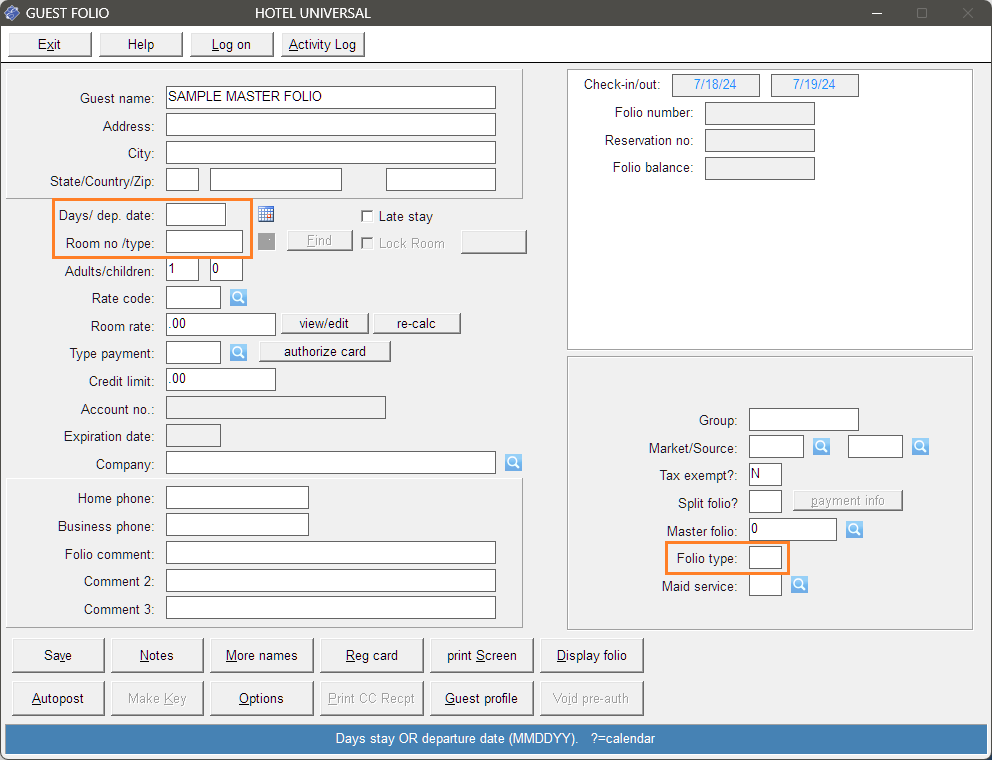This screenshot has height=760, width=992.
Task: Click the check-in date 7/18/24 button
Action: [716, 85]
